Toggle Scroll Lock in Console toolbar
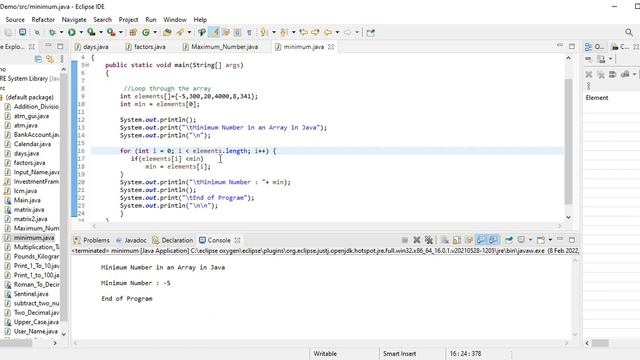640x360 pixels. pyautogui.click(x=457, y=240)
